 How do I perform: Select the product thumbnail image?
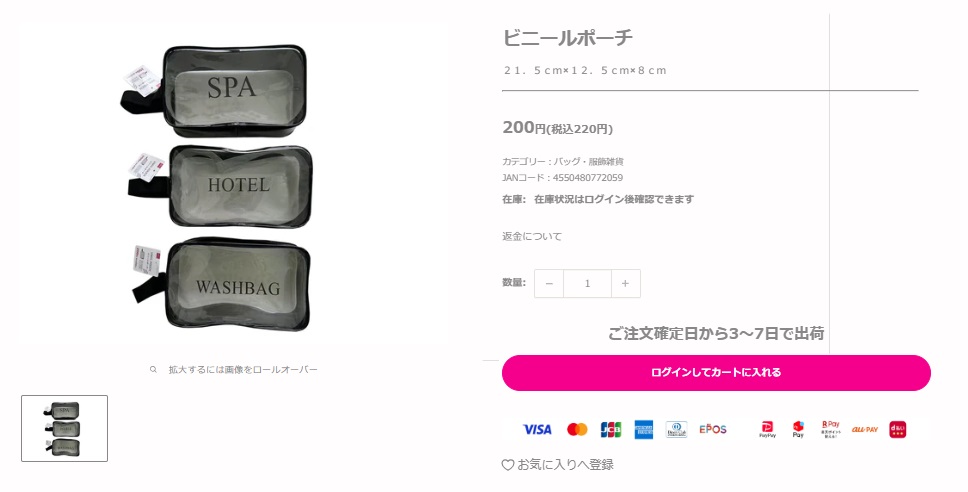pyautogui.click(x=64, y=428)
